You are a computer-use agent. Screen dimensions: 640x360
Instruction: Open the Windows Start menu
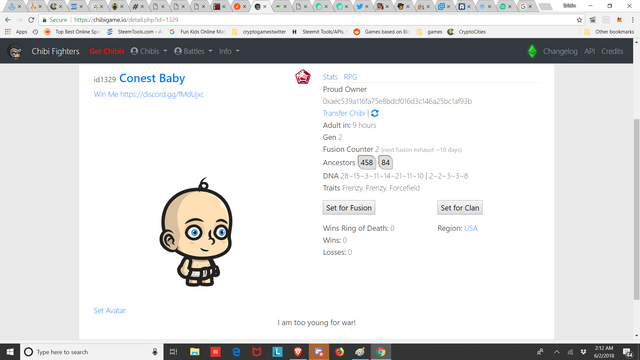click(10, 352)
